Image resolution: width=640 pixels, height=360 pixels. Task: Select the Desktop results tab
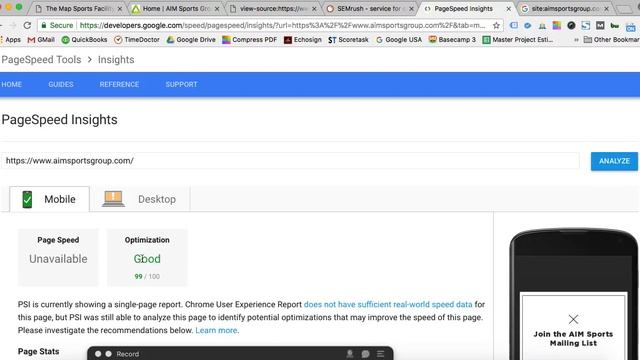[140, 199]
